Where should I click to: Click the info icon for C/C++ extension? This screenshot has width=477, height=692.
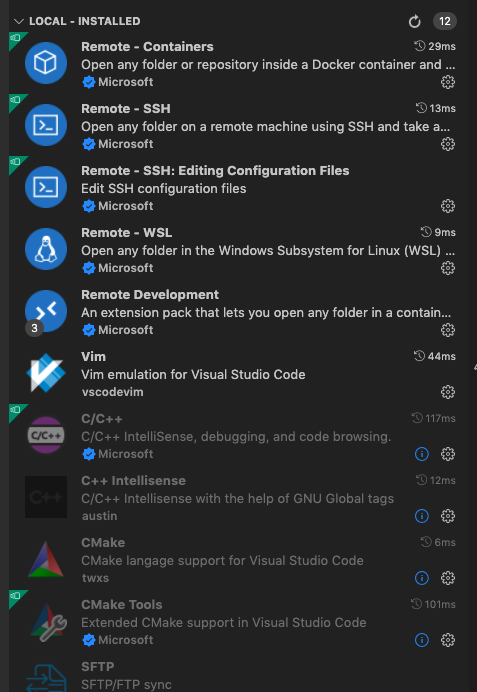[x=422, y=454]
